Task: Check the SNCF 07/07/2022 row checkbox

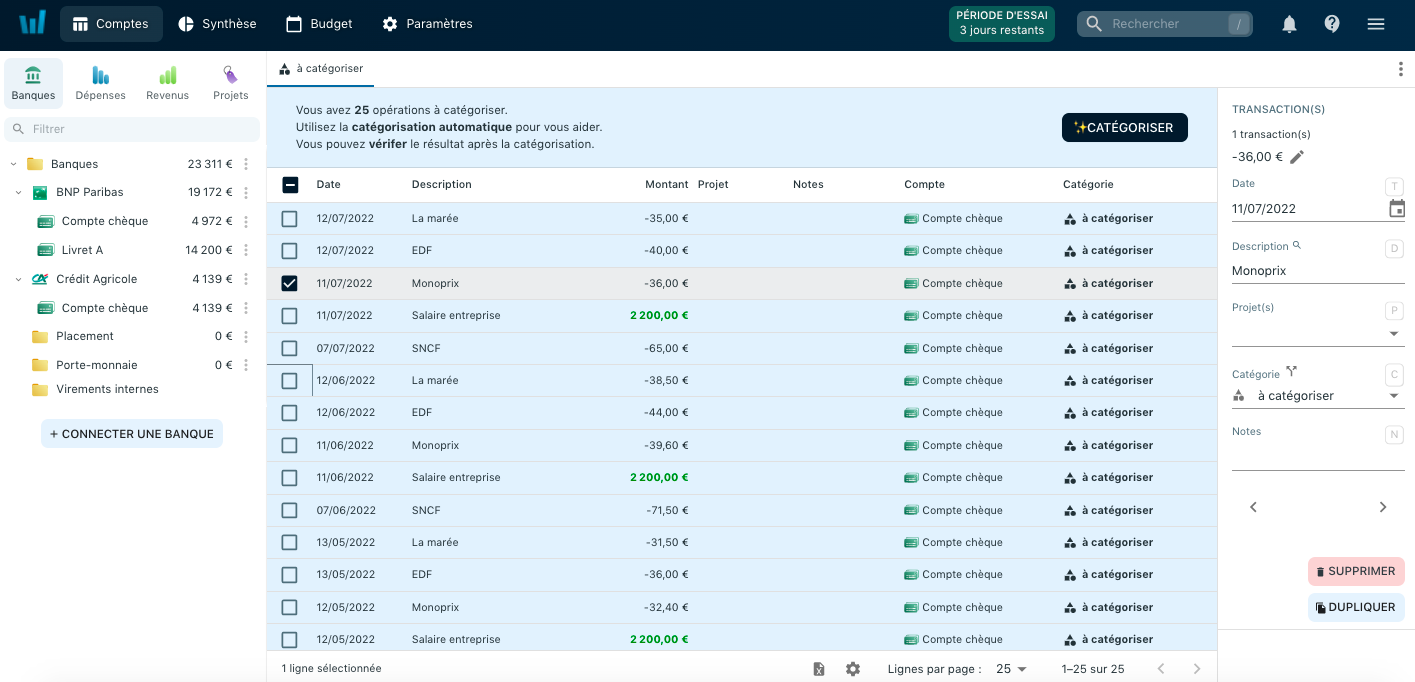Action: (289, 348)
